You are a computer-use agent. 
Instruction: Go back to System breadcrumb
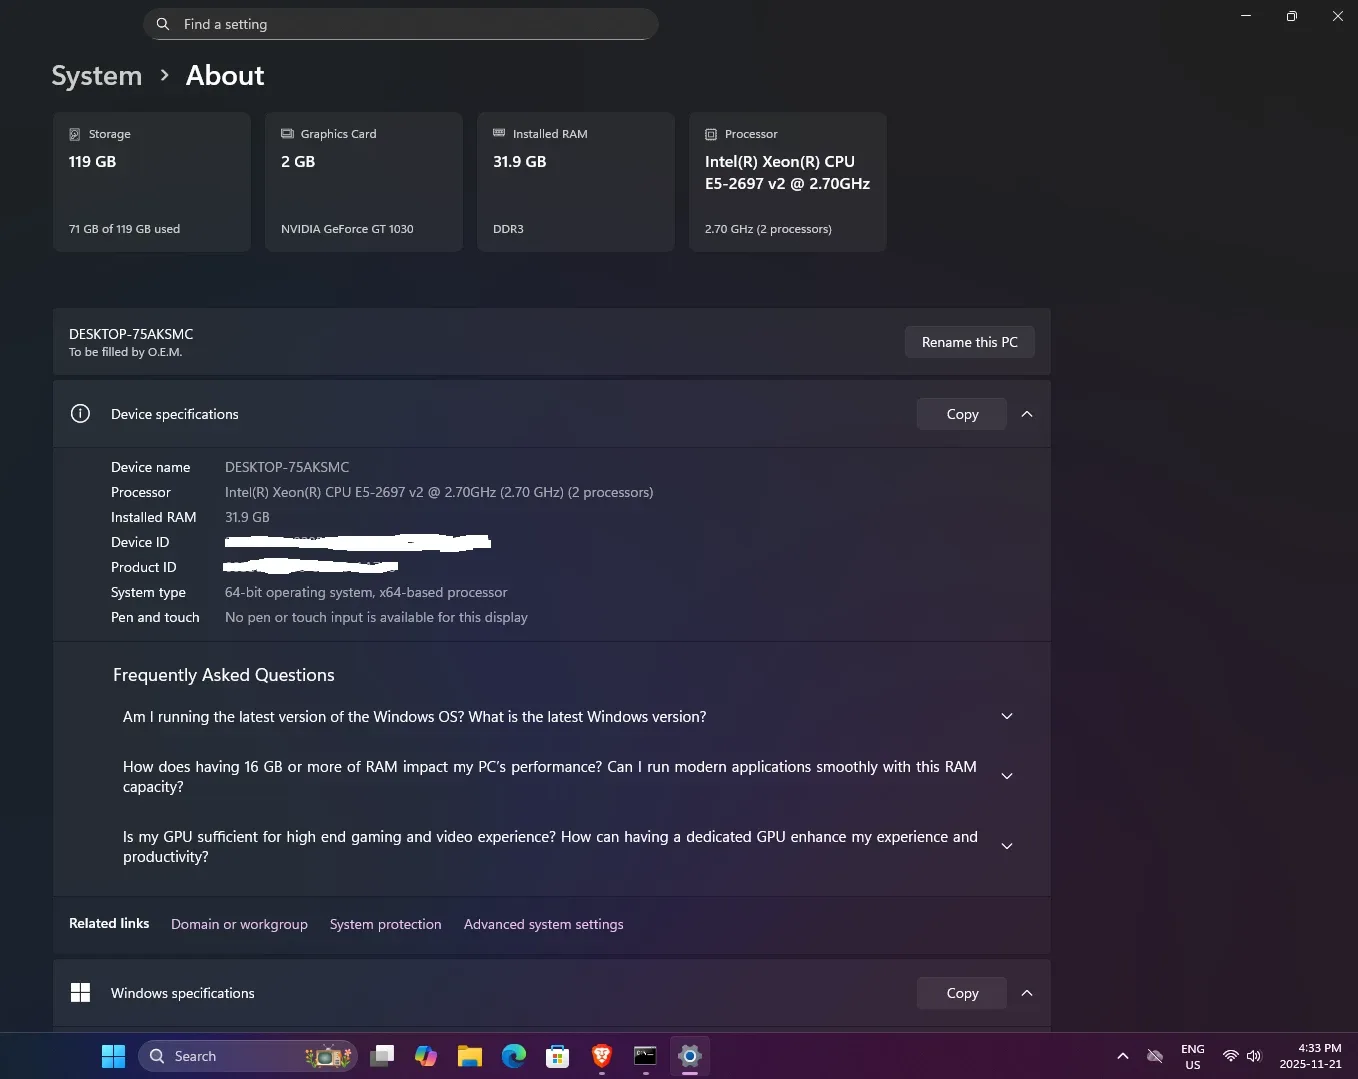click(x=97, y=76)
